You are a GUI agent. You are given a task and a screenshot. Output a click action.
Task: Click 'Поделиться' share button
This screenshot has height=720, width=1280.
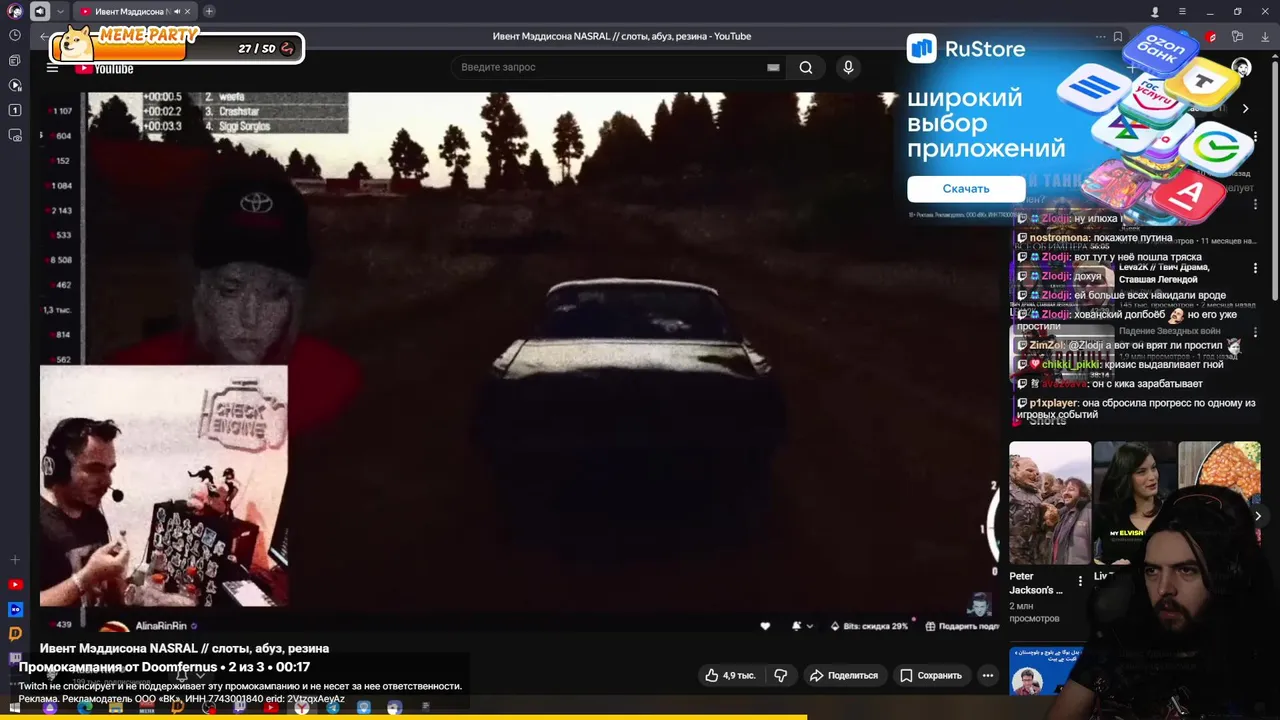pos(844,675)
